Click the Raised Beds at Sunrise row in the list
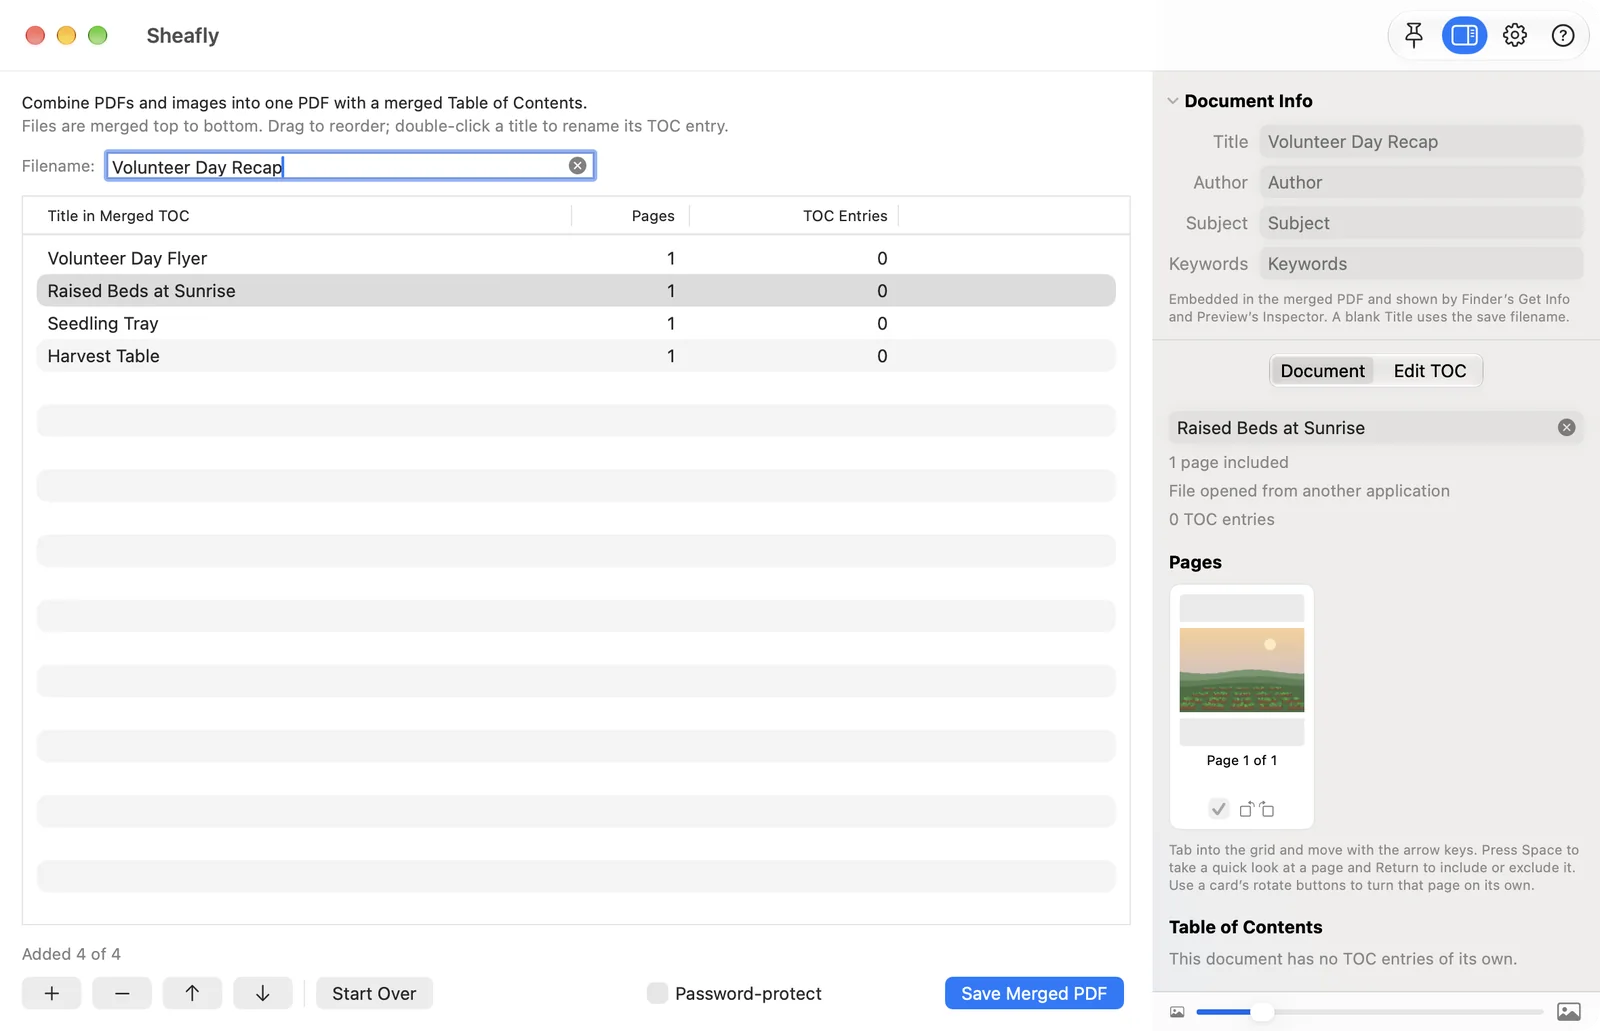 click(576, 291)
